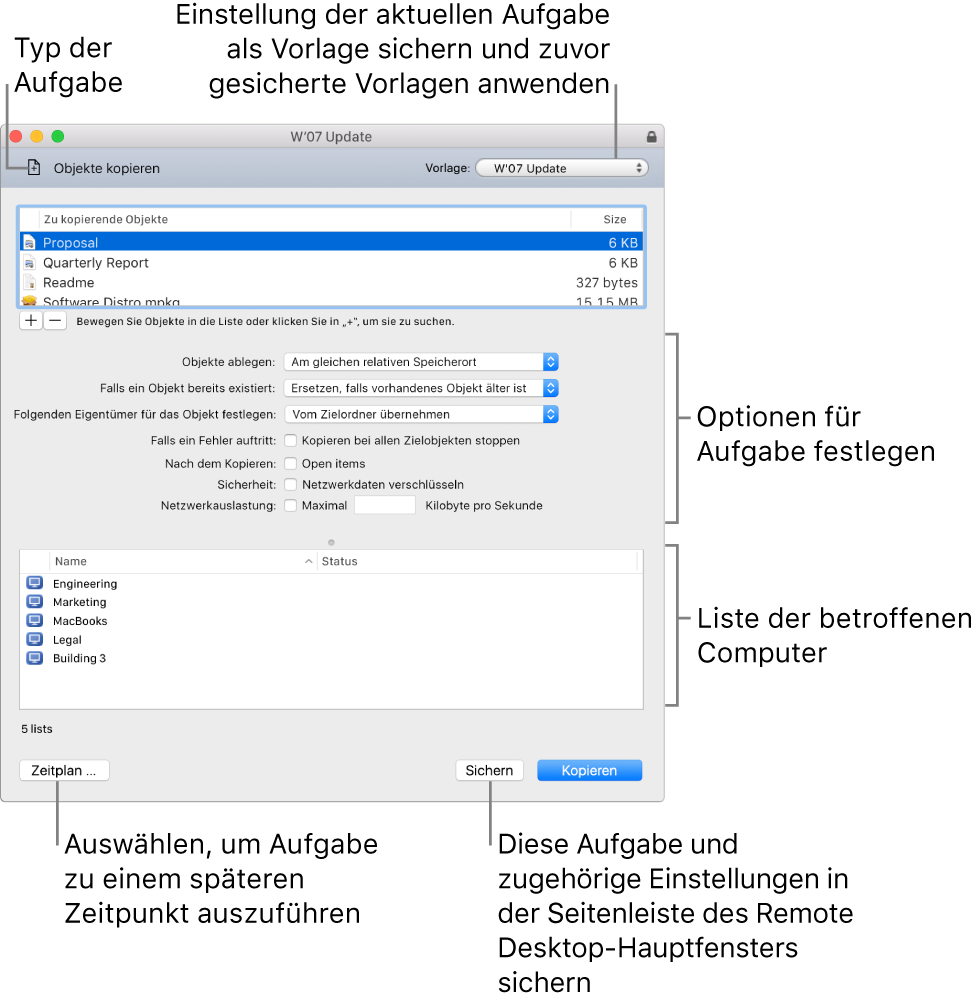
Task: Open the Vorlage popup showing W'07 Update
Action: coord(561,167)
